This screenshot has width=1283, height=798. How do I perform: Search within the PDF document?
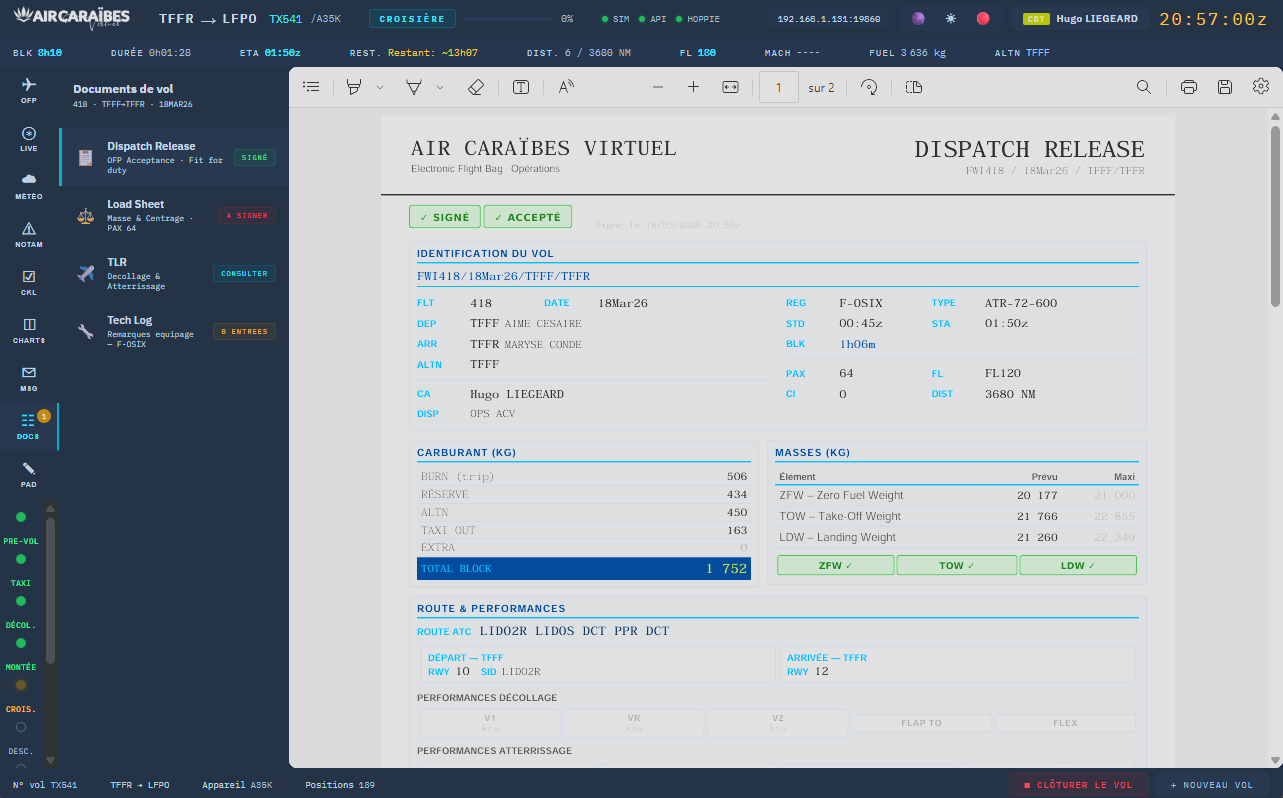point(1144,87)
